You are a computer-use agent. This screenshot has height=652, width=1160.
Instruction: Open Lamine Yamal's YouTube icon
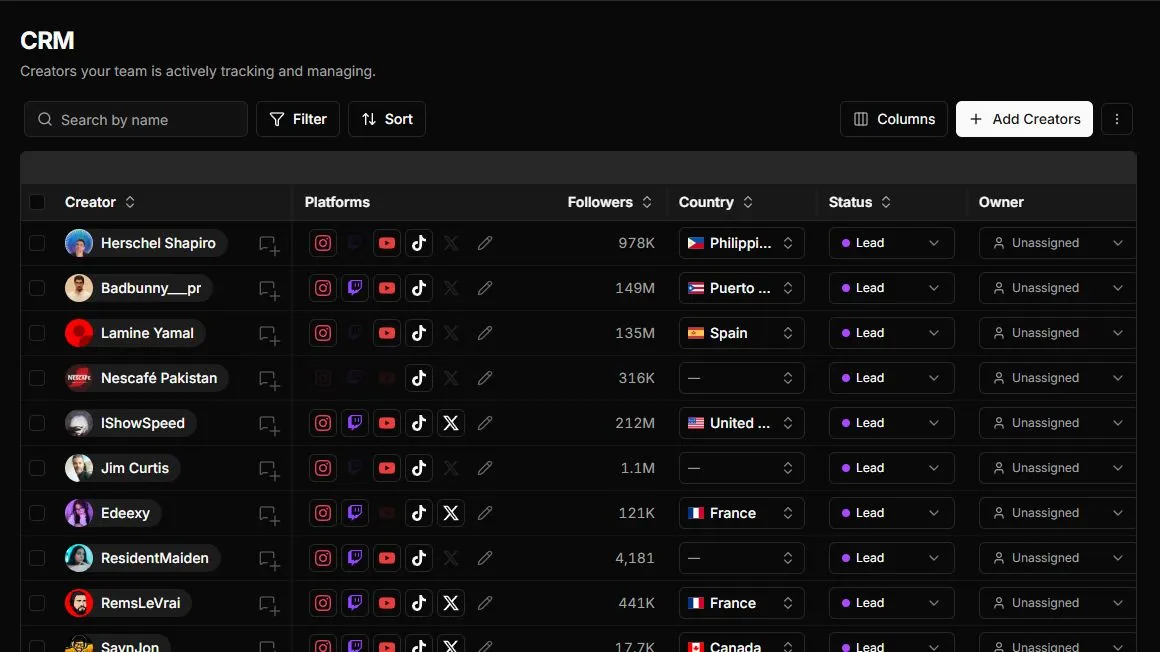click(x=387, y=333)
